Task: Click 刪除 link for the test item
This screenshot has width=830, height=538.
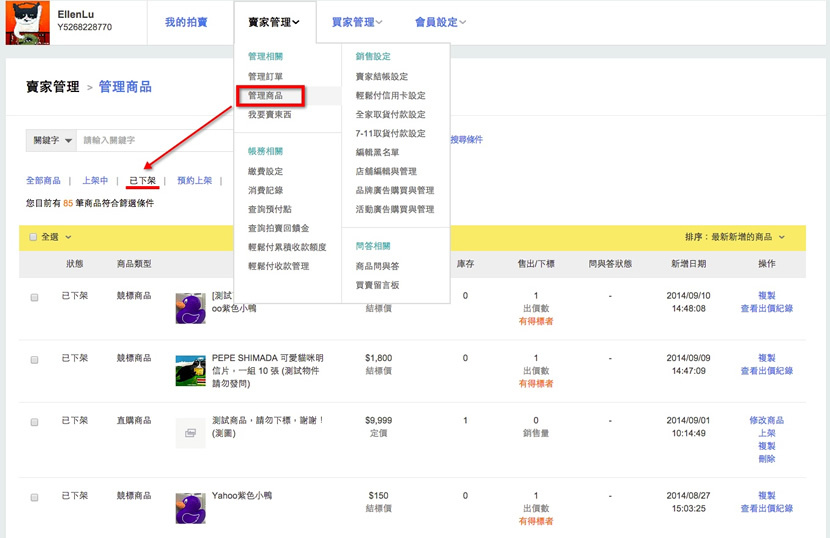Action: [766, 459]
